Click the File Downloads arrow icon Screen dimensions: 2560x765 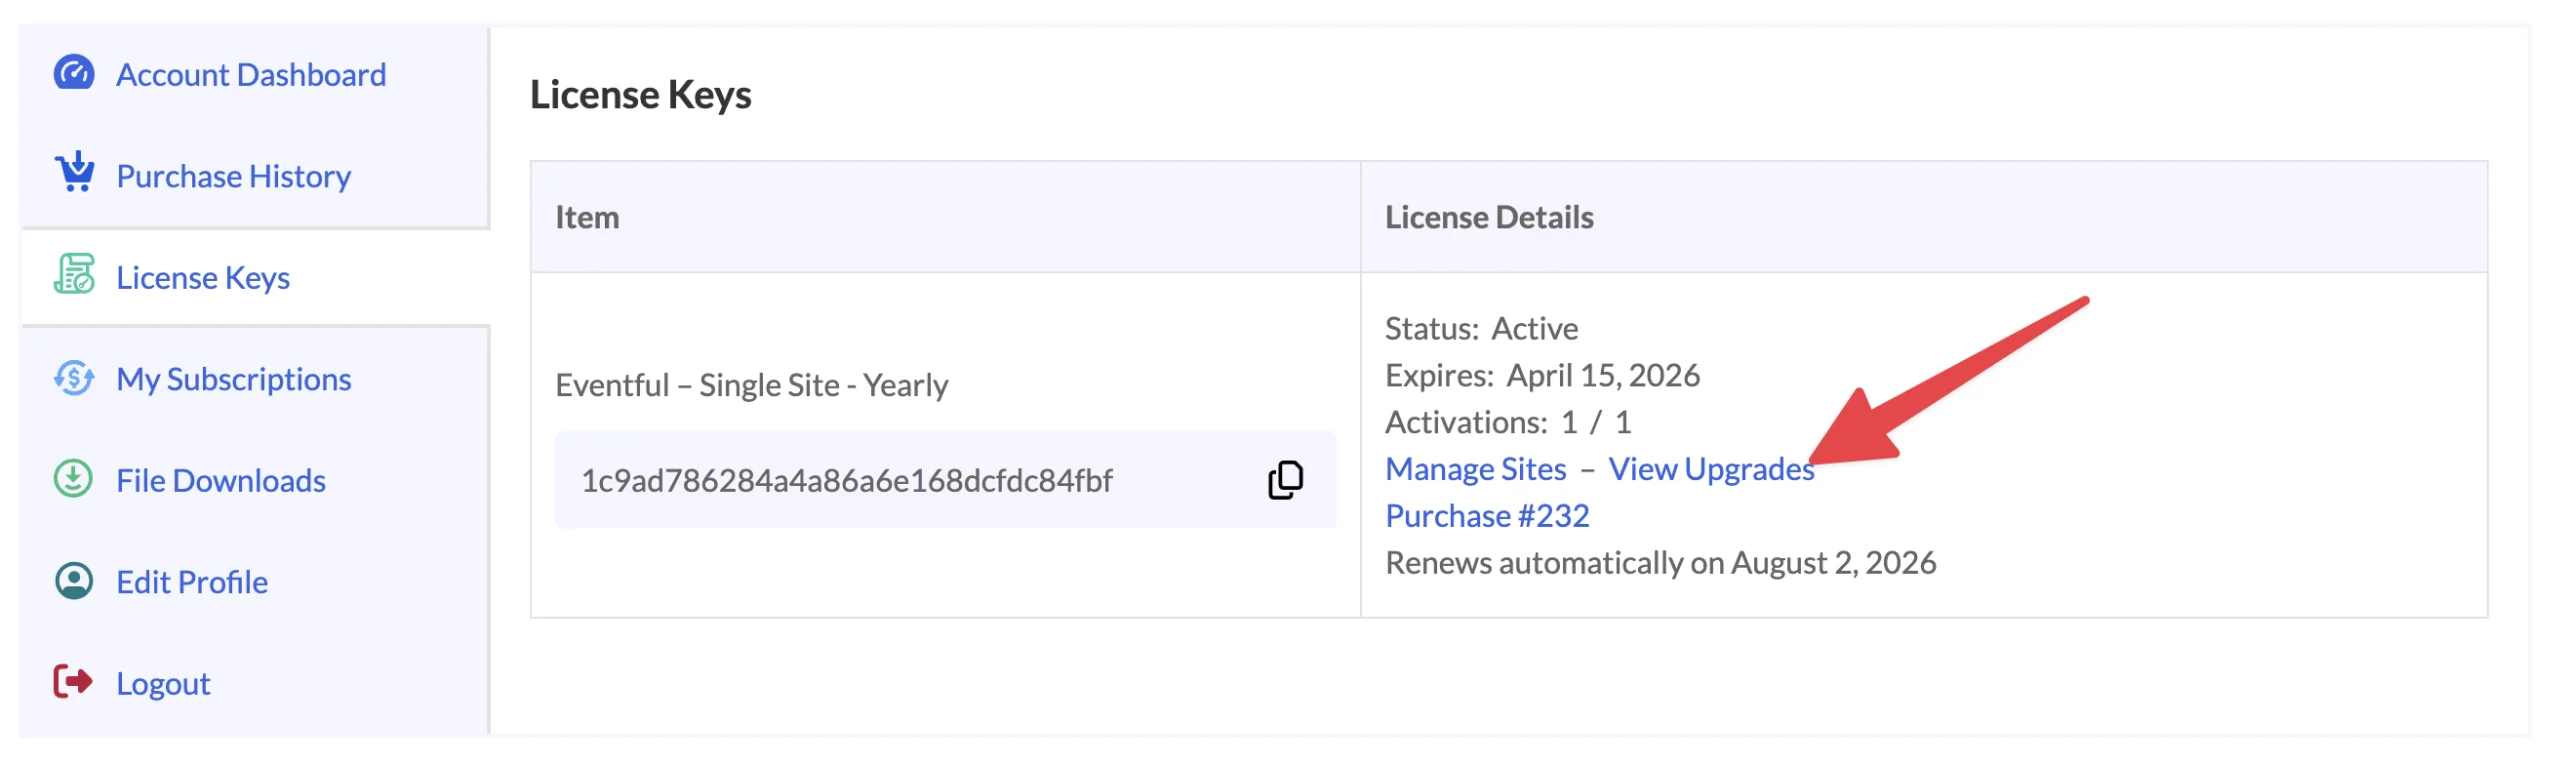tap(73, 480)
